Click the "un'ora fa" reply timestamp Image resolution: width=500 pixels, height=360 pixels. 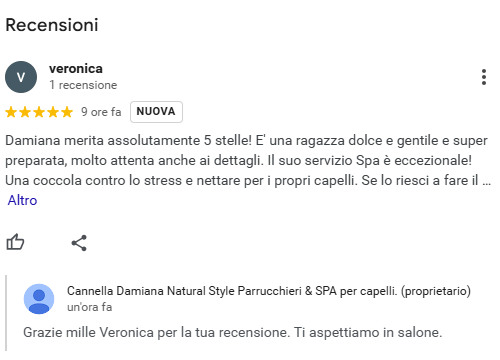[90, 307]
